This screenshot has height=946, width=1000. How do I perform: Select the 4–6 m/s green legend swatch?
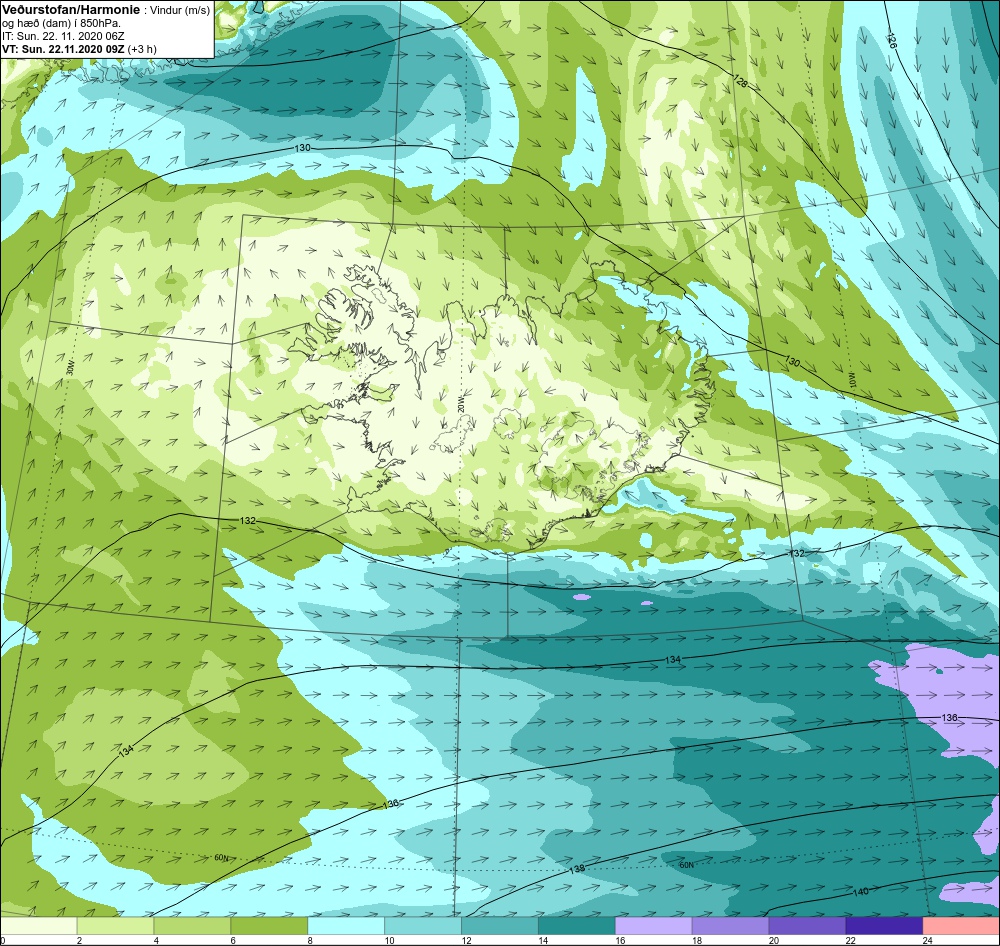[x=192, y=925]
